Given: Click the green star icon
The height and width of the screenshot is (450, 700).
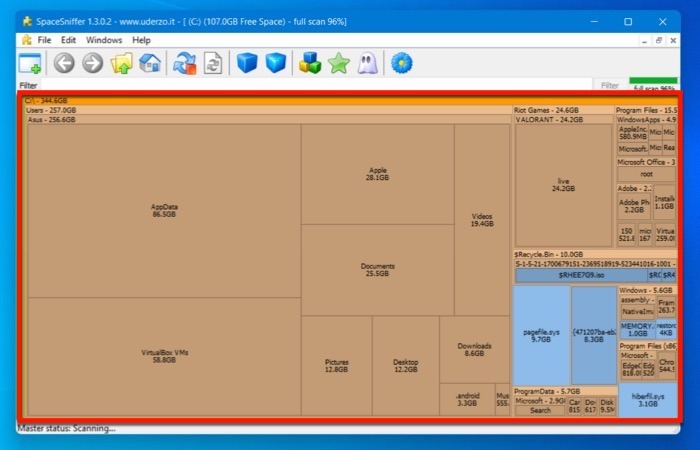Looking at the screenshot, I should pos(339,63).
